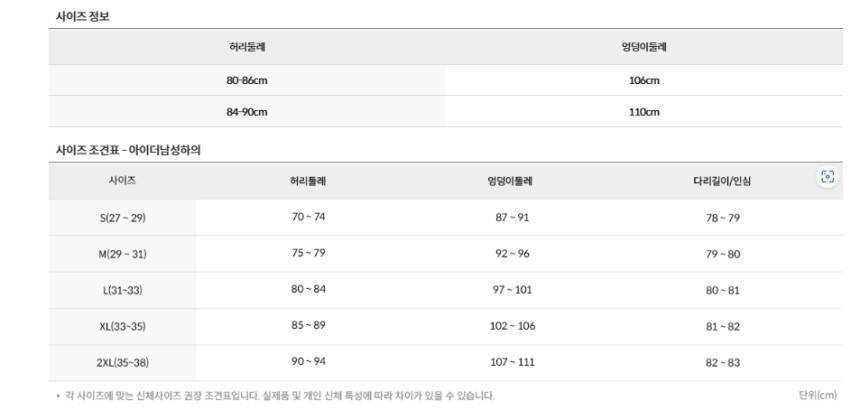860x410 pixels.
Task: Click the 단위(cm) unit label
Action: tap(817, 395)
